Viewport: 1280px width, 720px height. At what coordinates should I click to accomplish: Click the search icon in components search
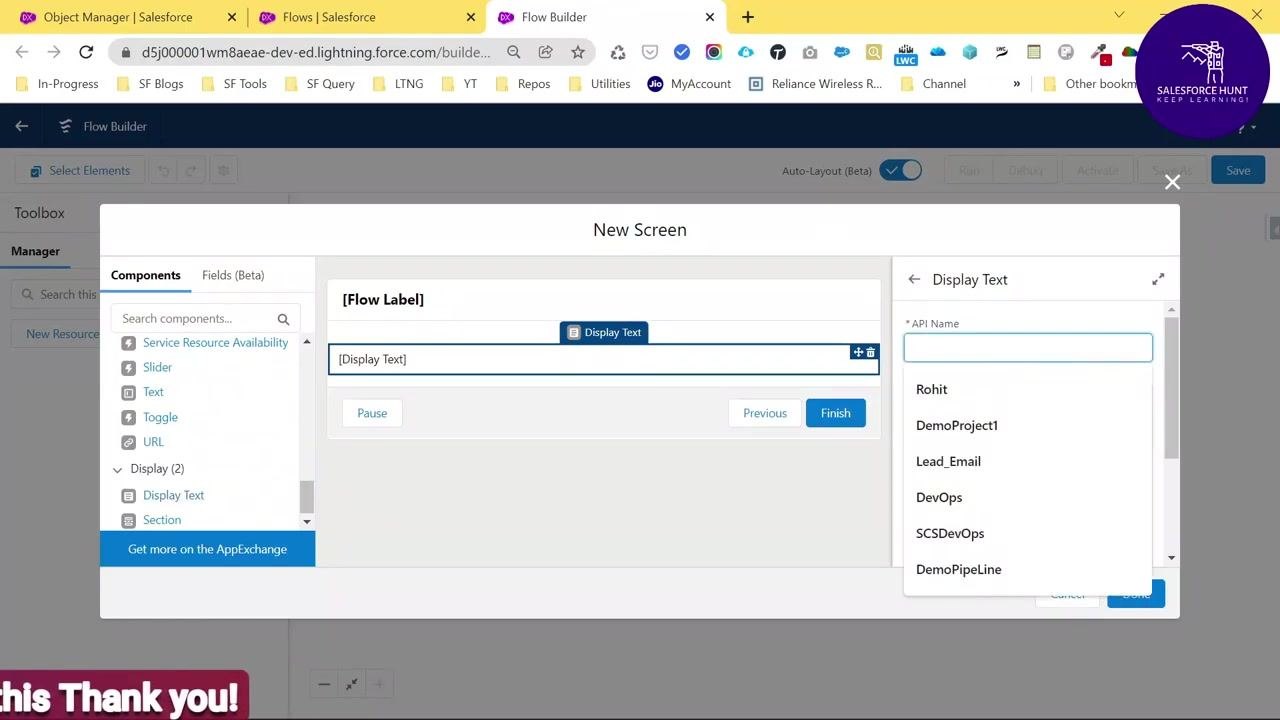283,319
